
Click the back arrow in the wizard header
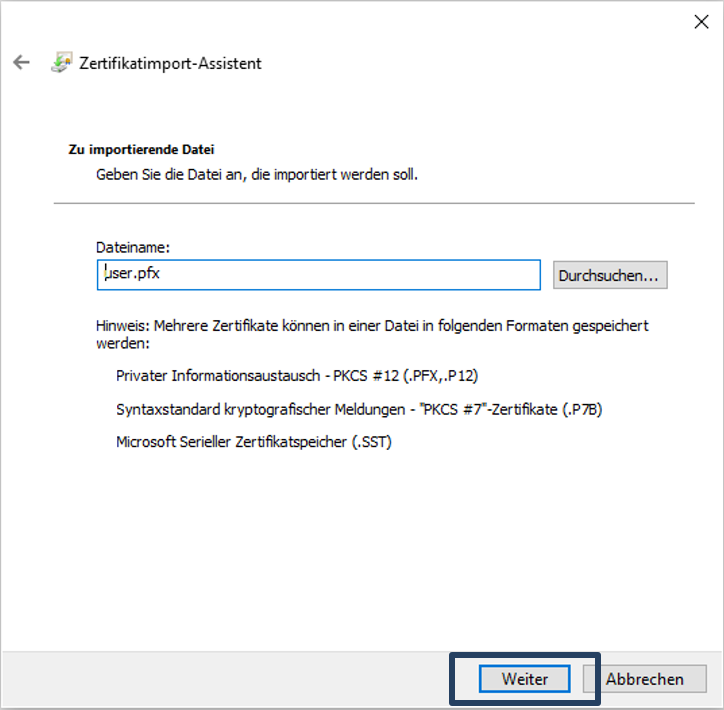(21, 62)
